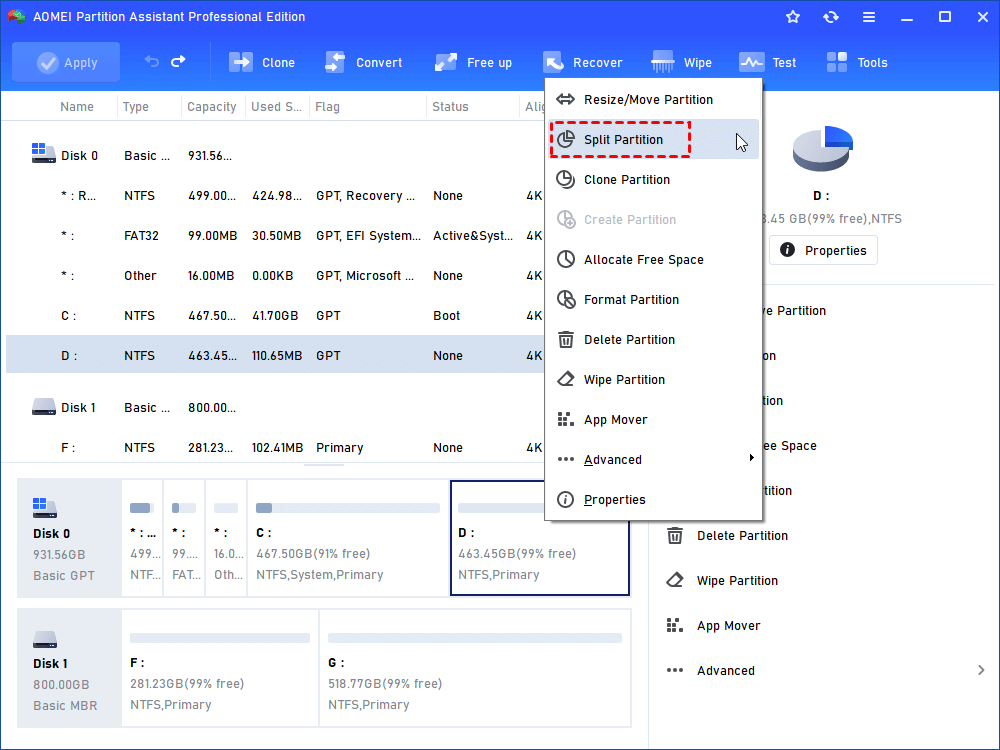Click the trash icon beside Delete Partition in menu

(566, 339)
